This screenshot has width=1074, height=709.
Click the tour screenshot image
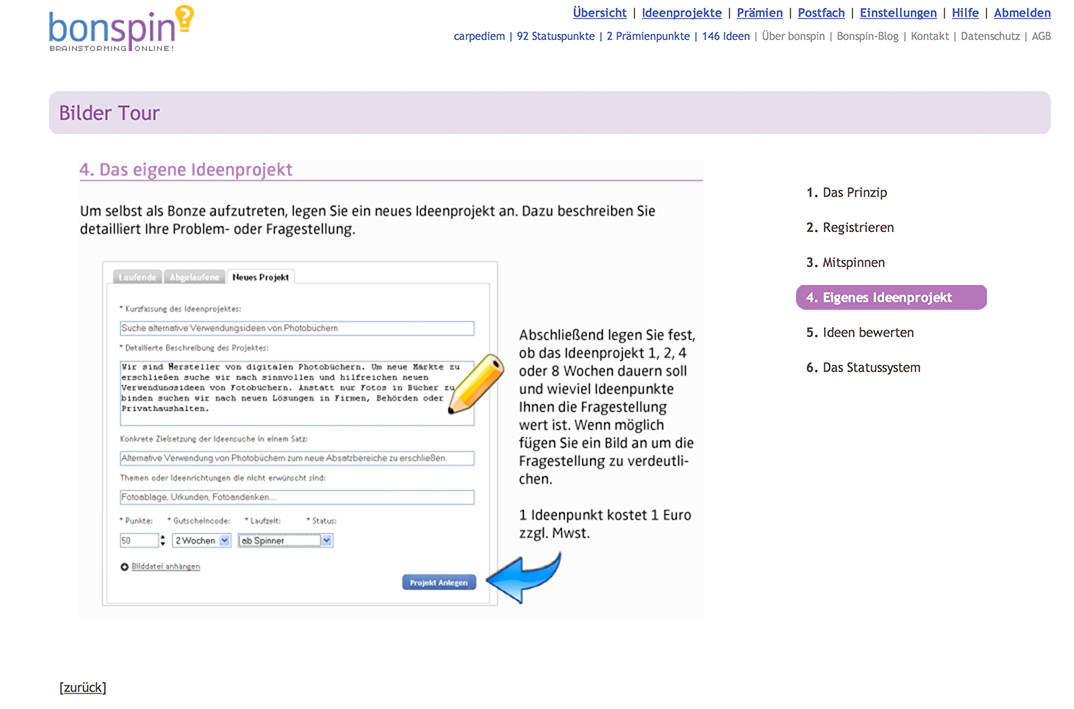click(391, 388)
